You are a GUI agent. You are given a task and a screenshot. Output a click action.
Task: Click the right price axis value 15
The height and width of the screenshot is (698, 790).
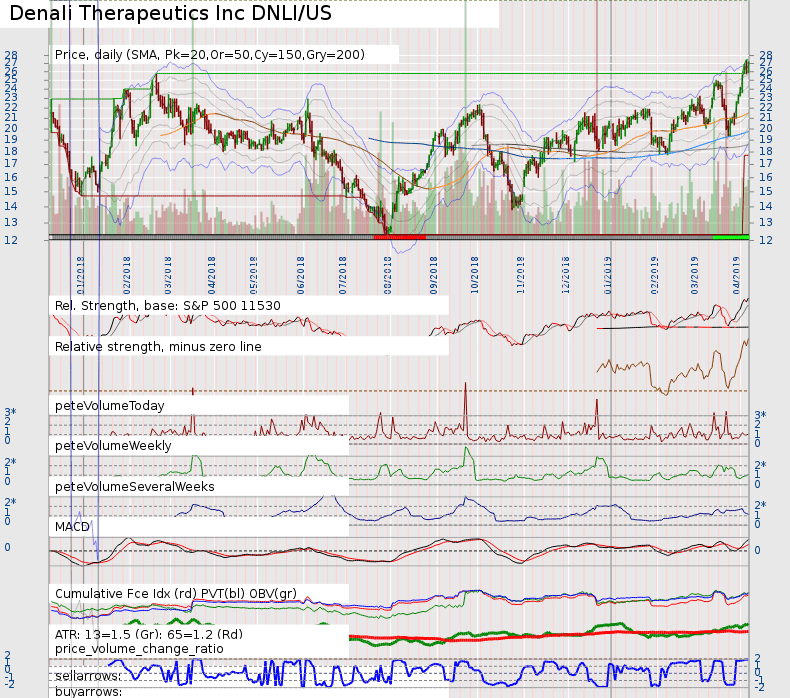[x=766, y=191]
